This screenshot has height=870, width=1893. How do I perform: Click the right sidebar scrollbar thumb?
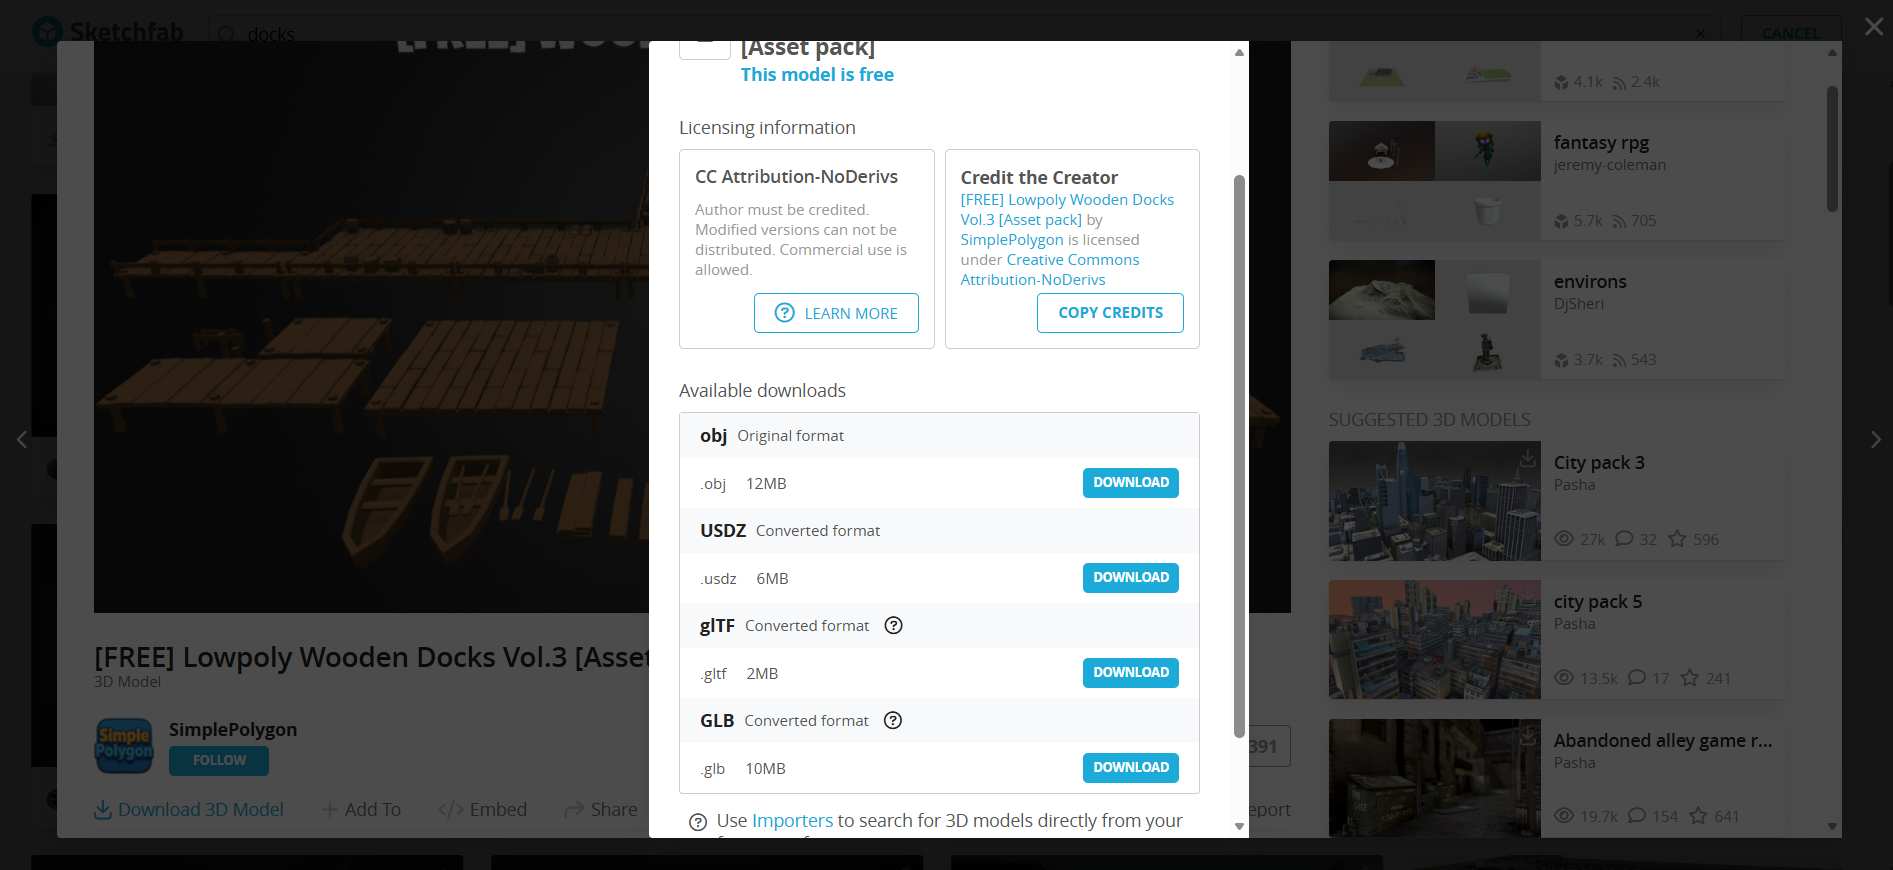coord(1832,149)
